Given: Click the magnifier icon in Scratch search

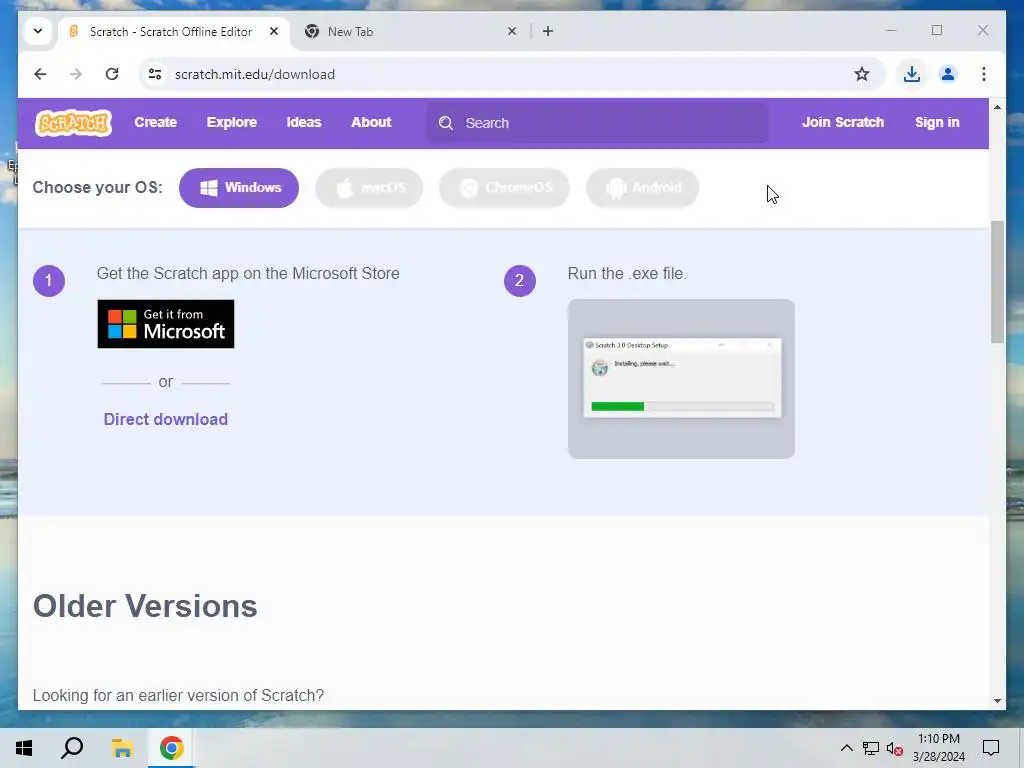Looking at the screenshot, I should pyautogui.click(x=446, y=123).
